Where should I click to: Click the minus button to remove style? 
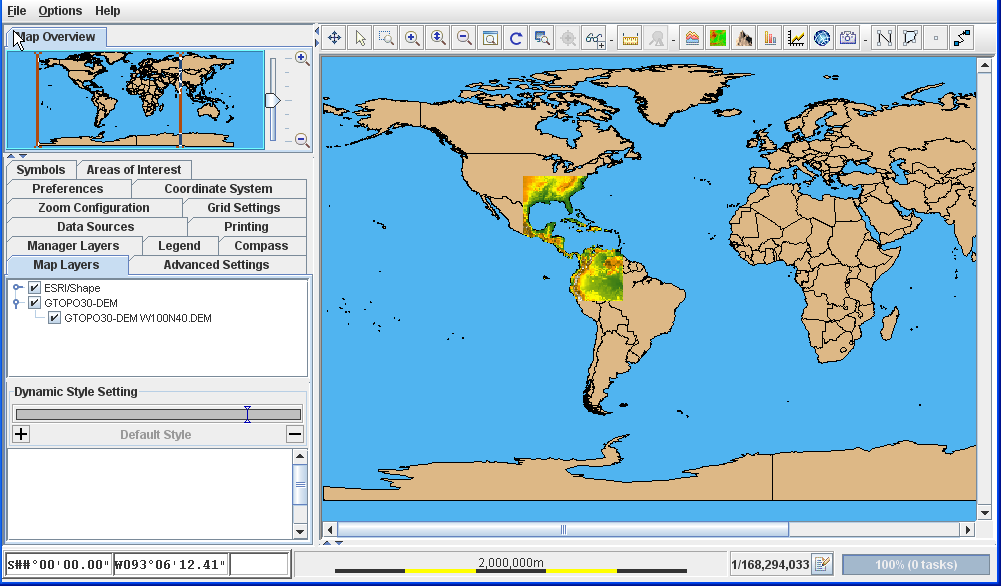[x=294, y=434]
